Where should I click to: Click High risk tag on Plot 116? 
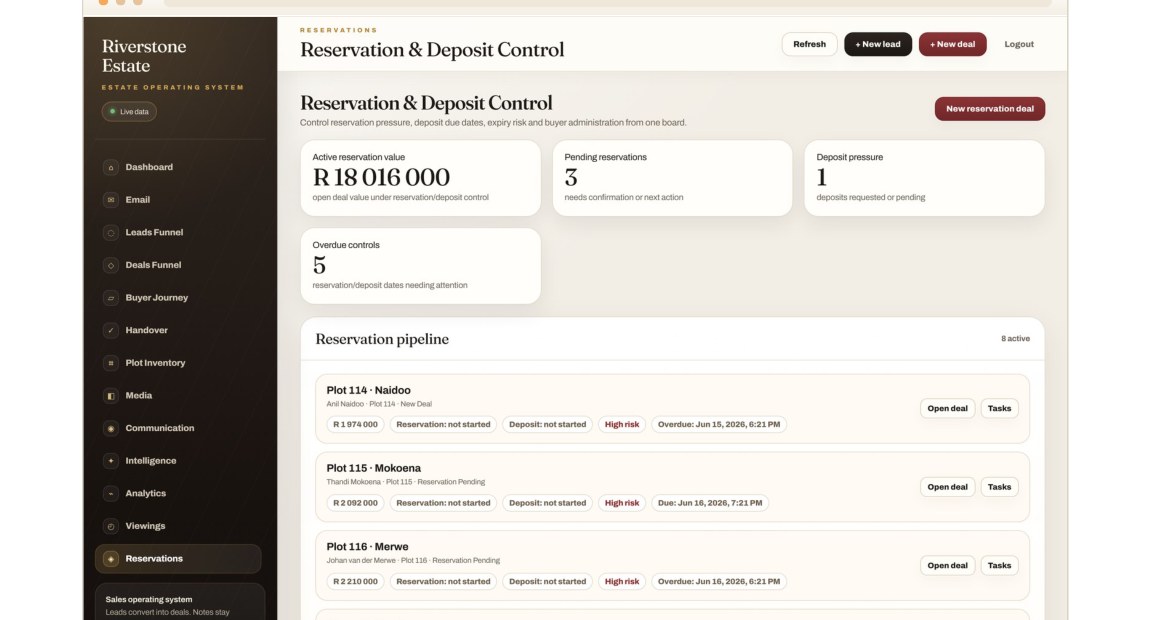click(621, 582)
